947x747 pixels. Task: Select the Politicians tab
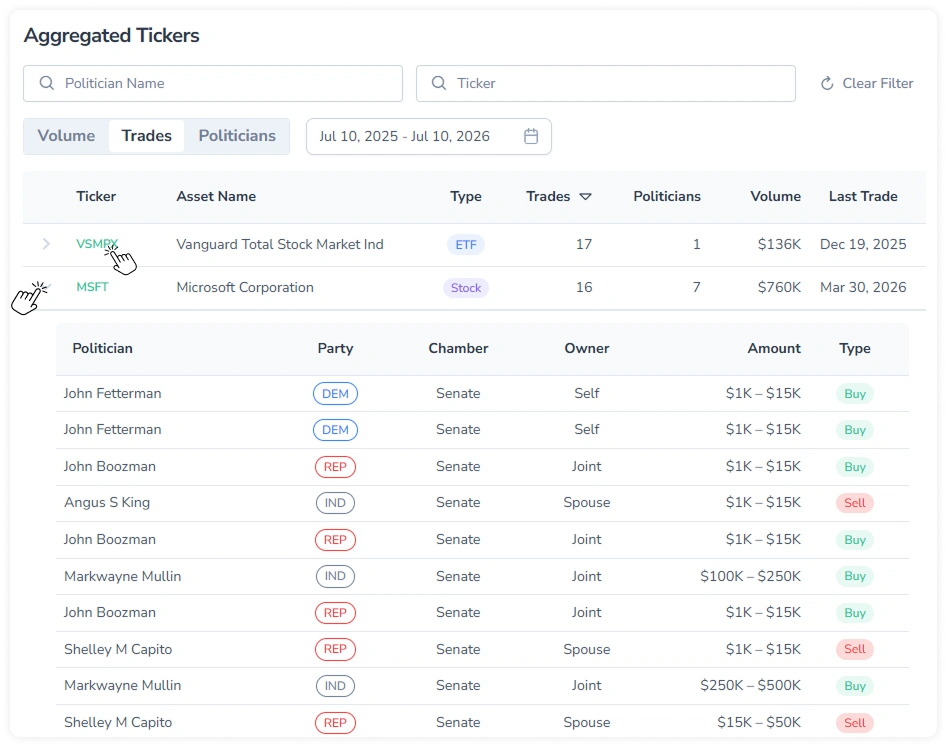(237, 136)
